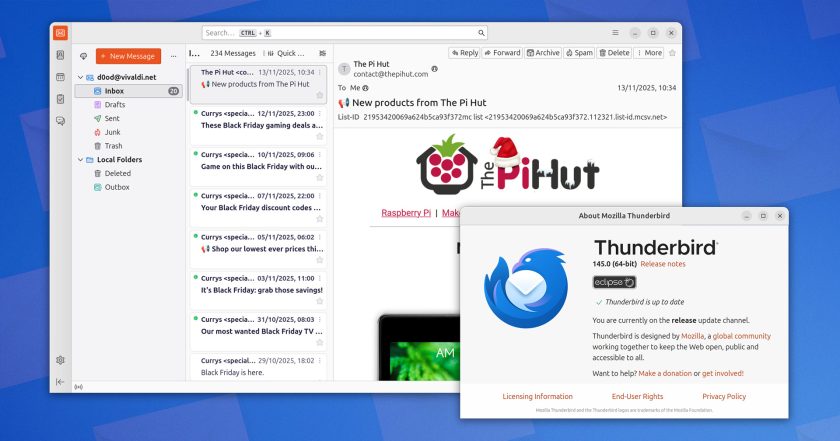Click the Get Messages icon beside New Message
Screen dimensions: 840x441
(x=84, y=56)
